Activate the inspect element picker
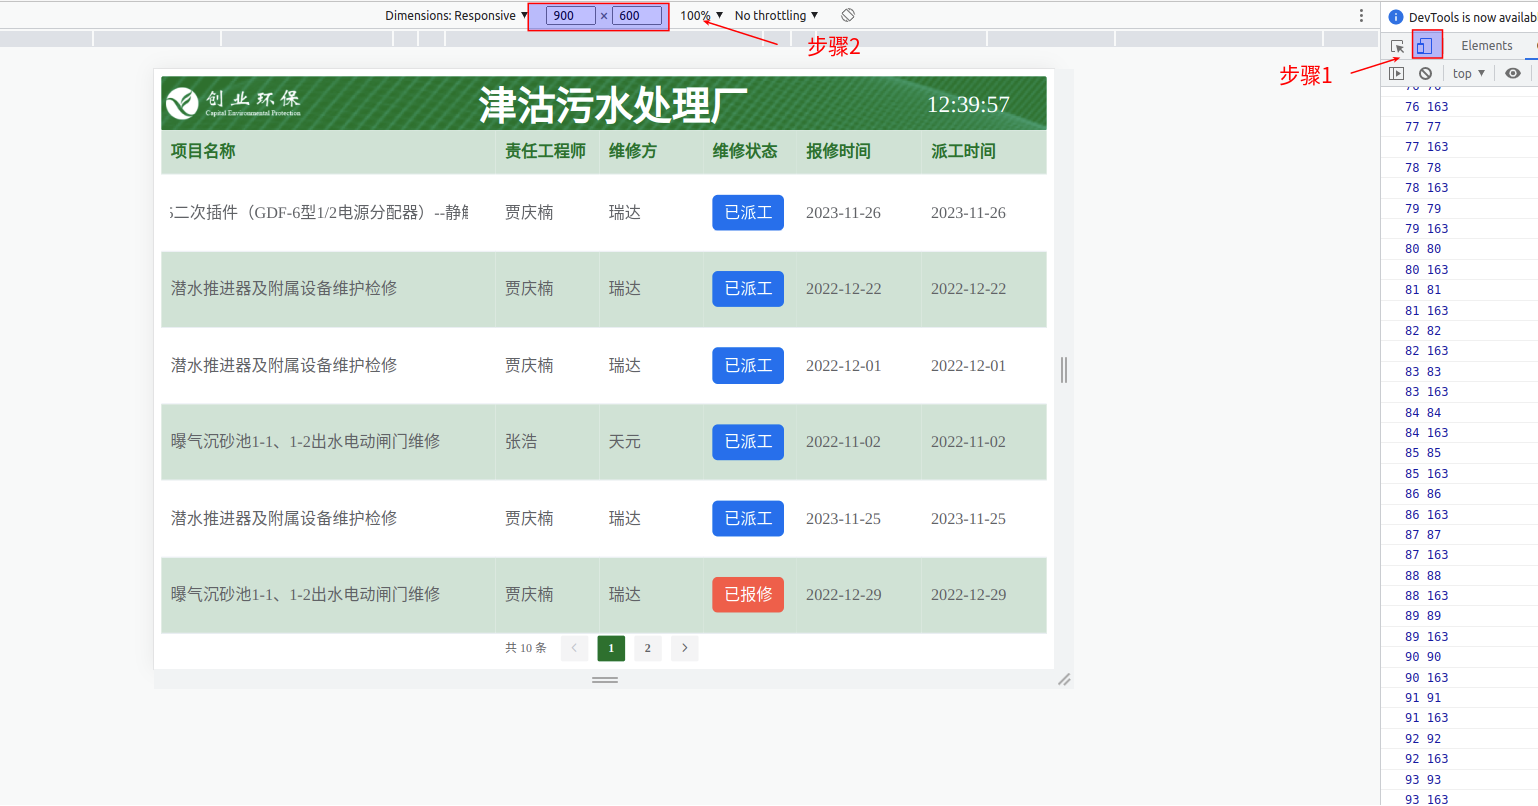 coord(1398,46)
